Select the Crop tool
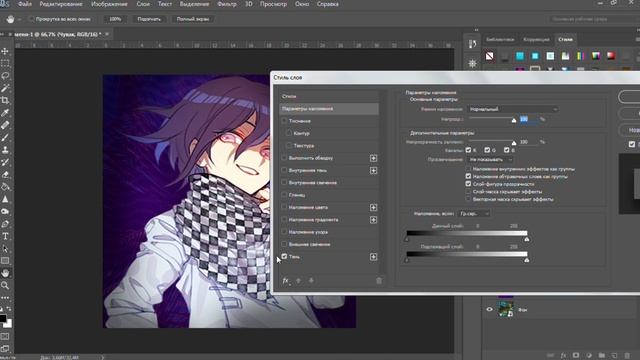This screenshot has height=360, width=640. pos(5,100)
